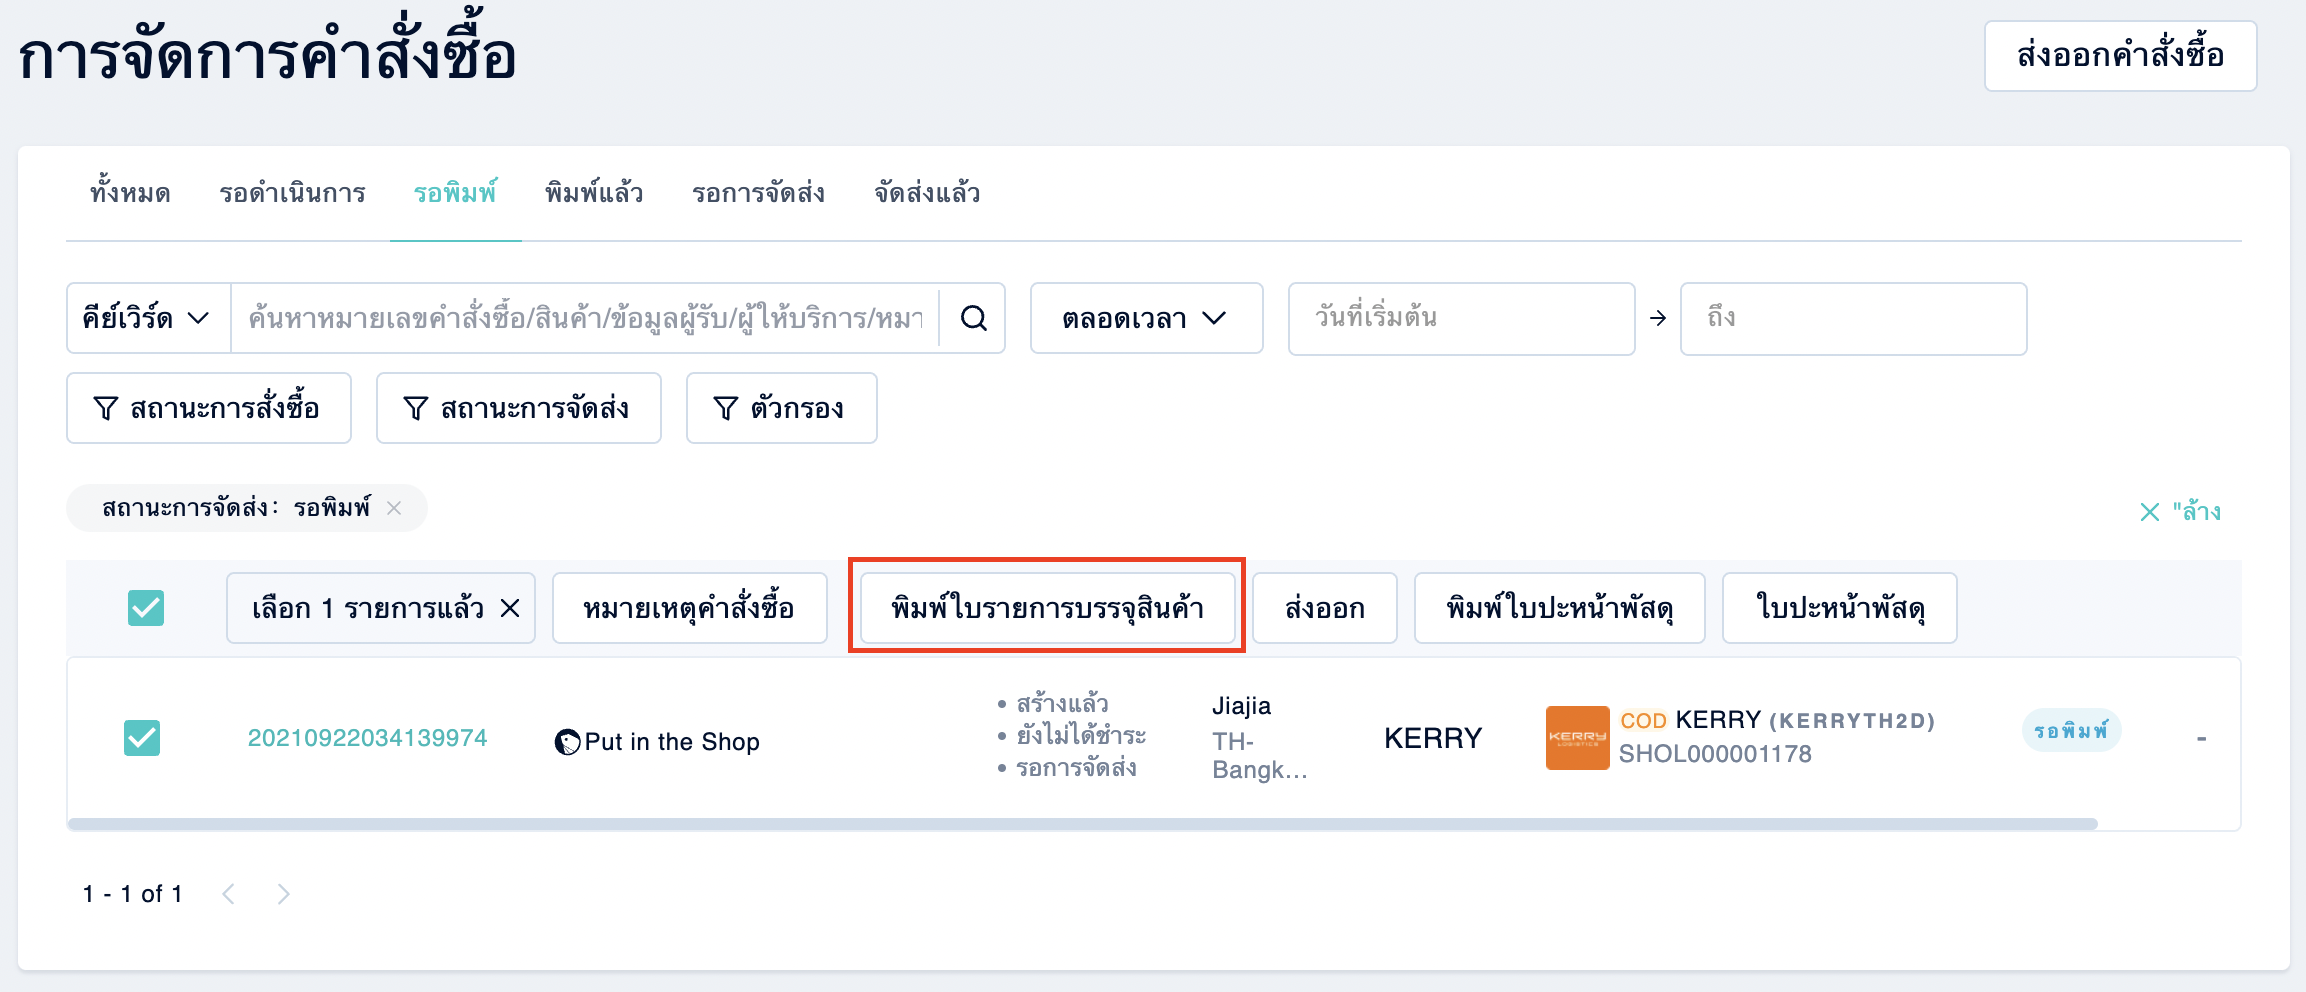Click the Put in the Shop store icon
Viewport: 2306px width, 992px height.
tap(567, 742)
